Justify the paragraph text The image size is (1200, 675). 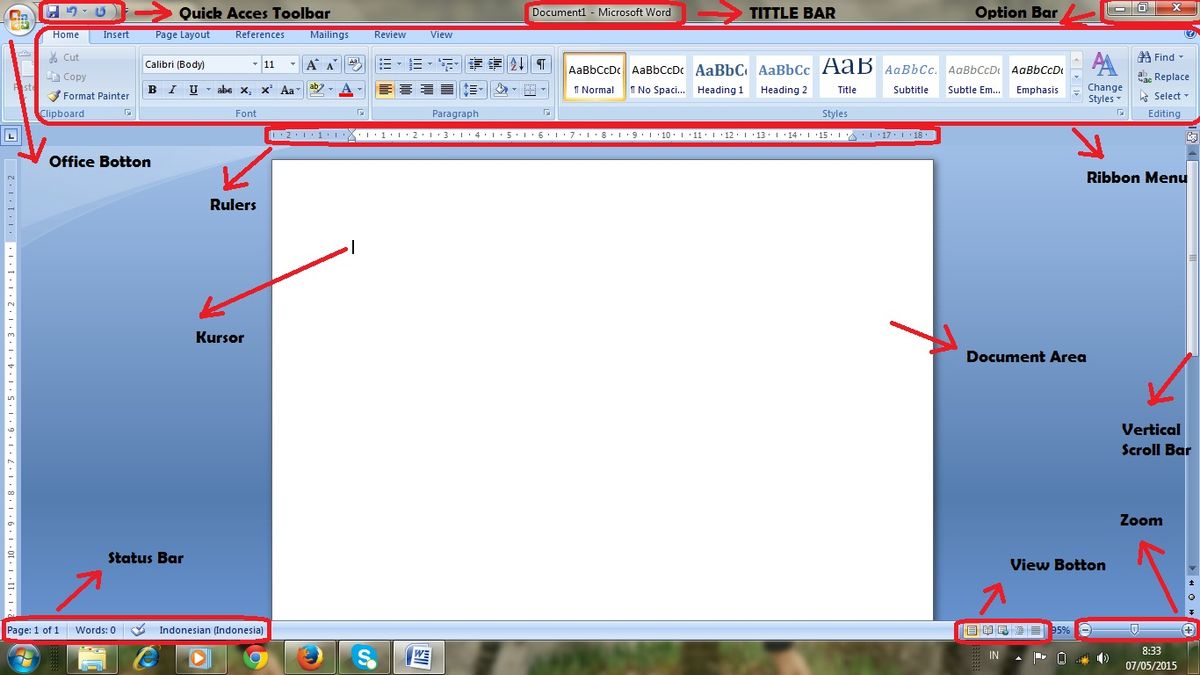point(447,90)
